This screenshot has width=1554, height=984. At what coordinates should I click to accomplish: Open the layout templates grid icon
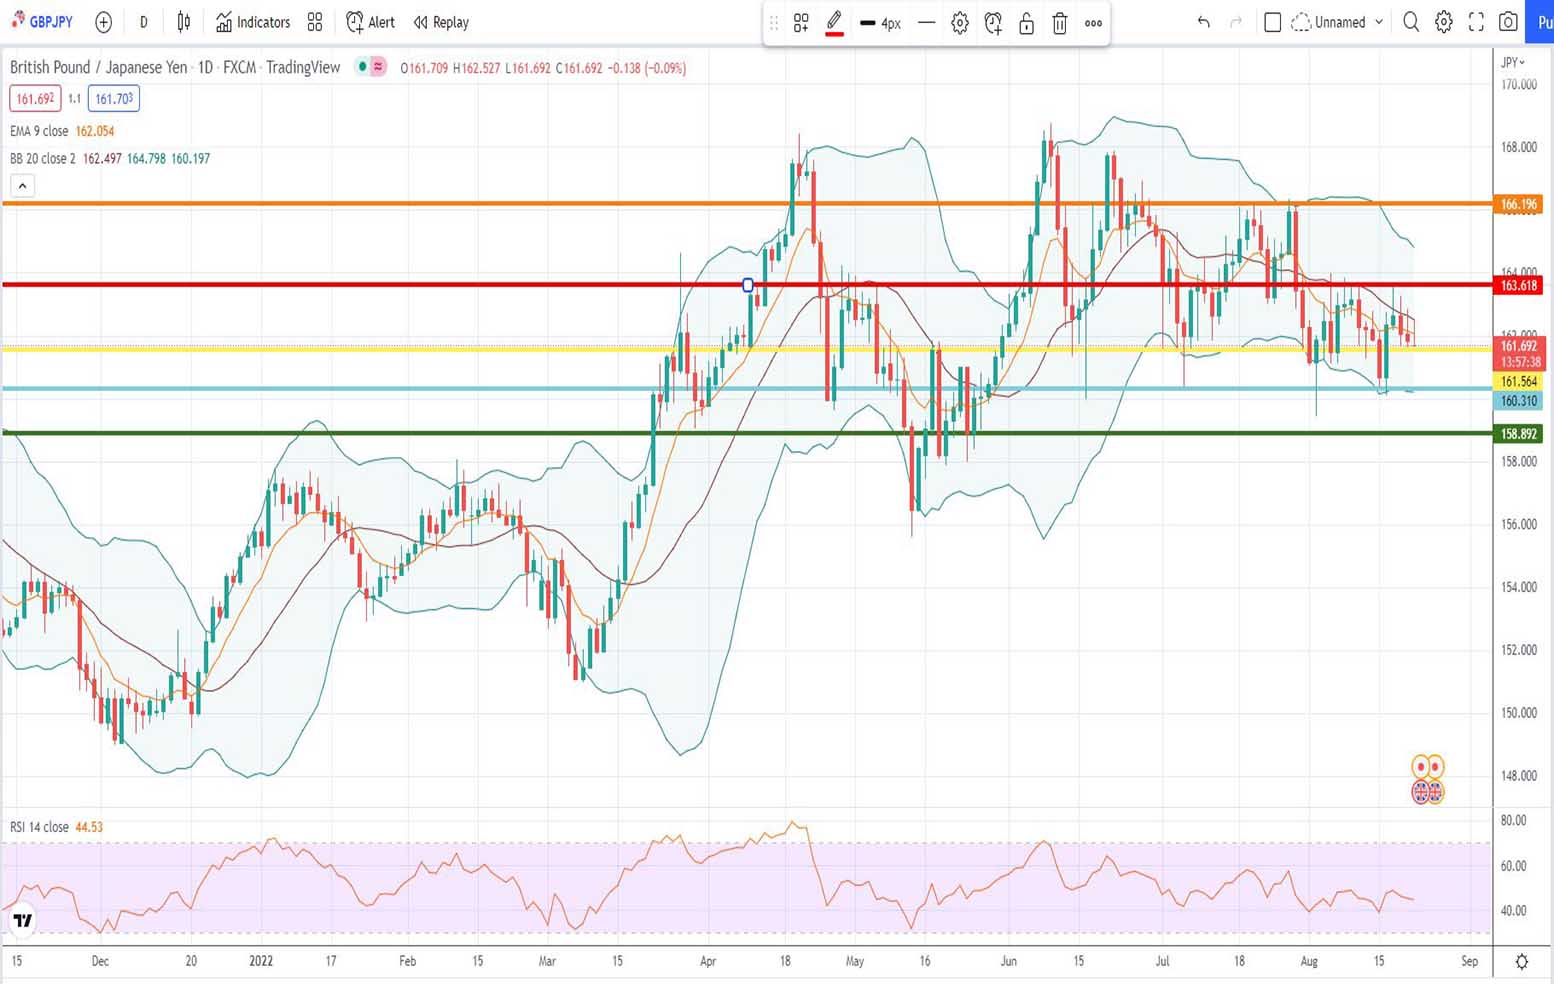tap(315, 22)
